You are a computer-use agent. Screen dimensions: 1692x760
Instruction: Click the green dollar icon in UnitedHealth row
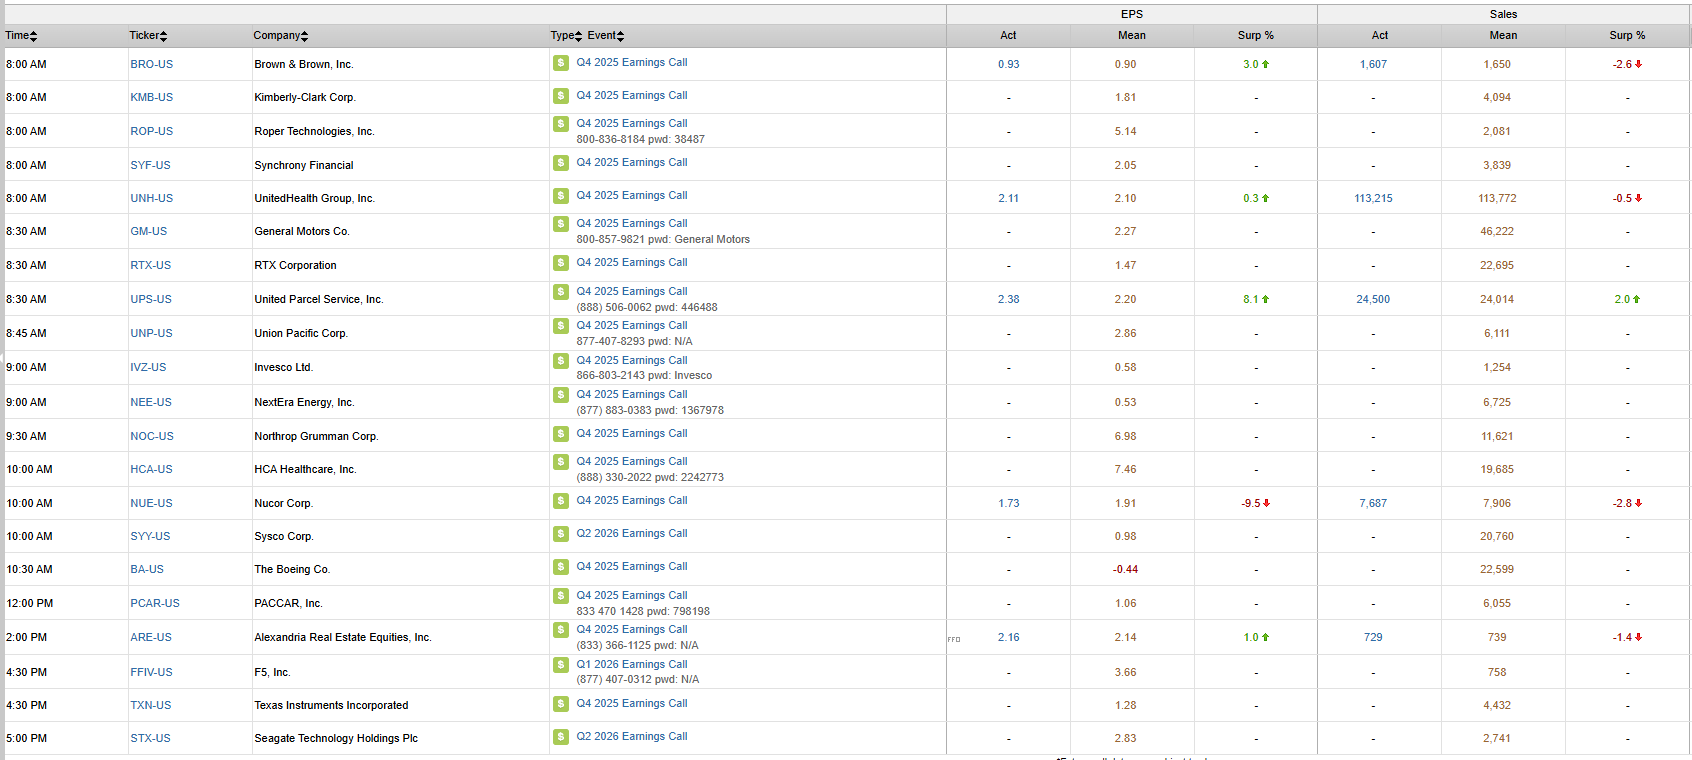tap(561, 196)
